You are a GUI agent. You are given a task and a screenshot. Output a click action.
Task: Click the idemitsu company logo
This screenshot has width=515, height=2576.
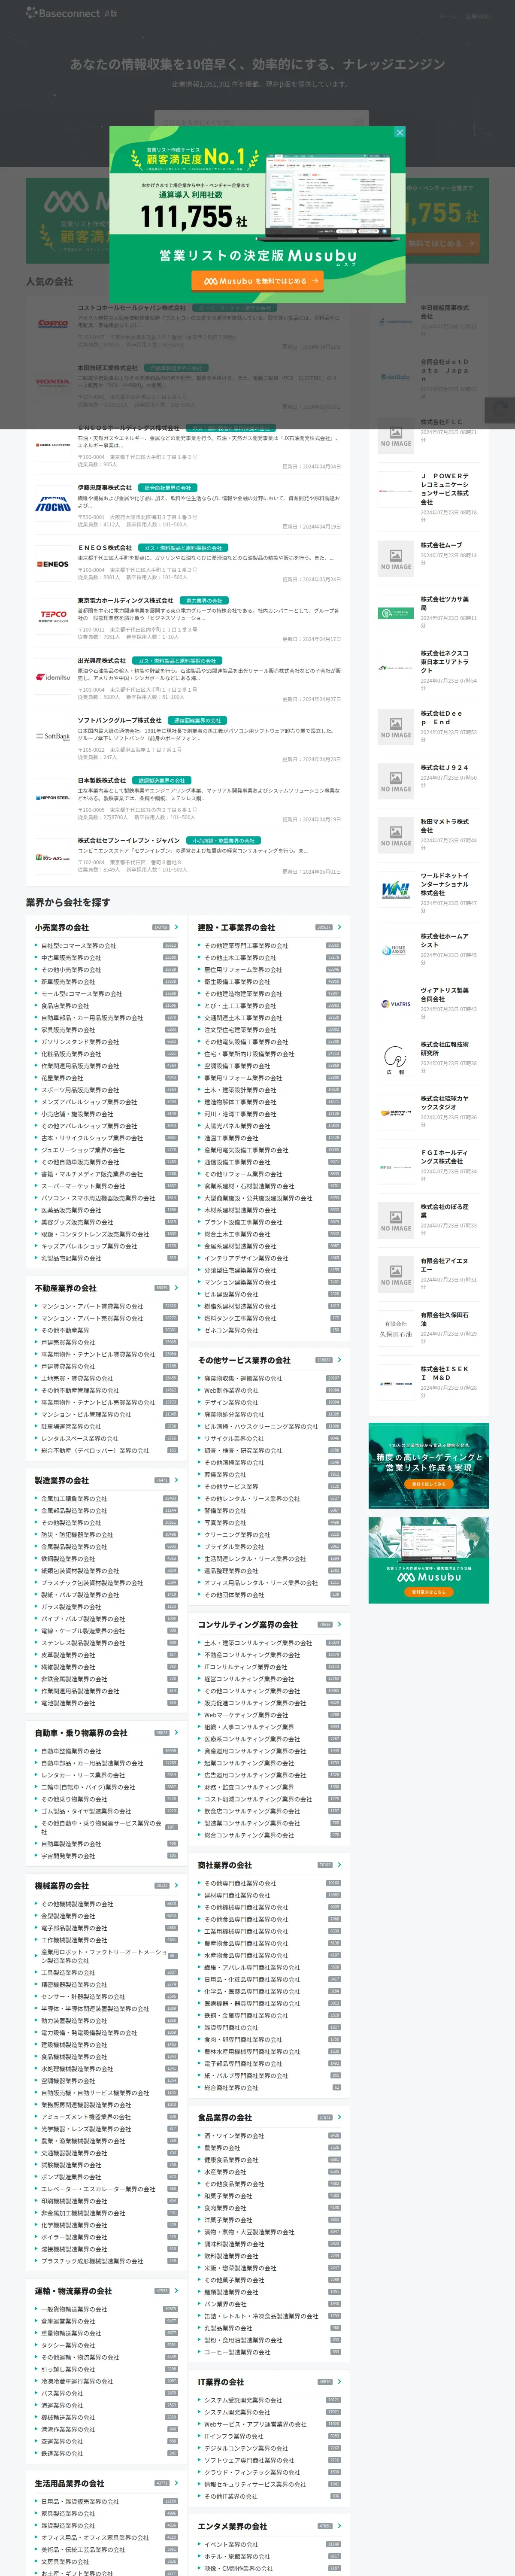coord(53,677)
